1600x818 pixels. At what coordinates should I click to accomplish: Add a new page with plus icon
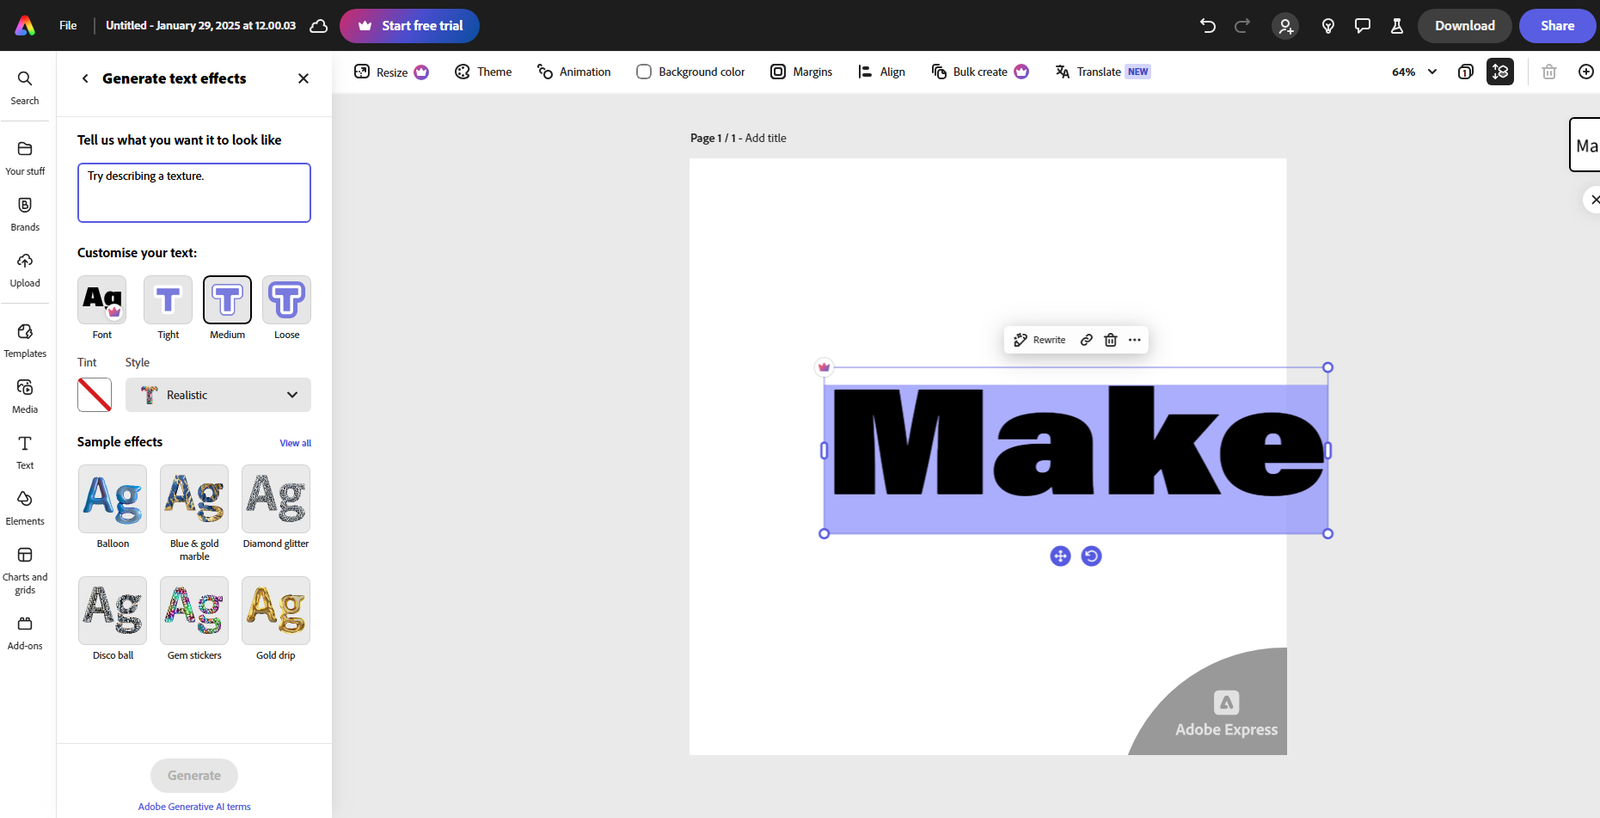point(1586,72)
